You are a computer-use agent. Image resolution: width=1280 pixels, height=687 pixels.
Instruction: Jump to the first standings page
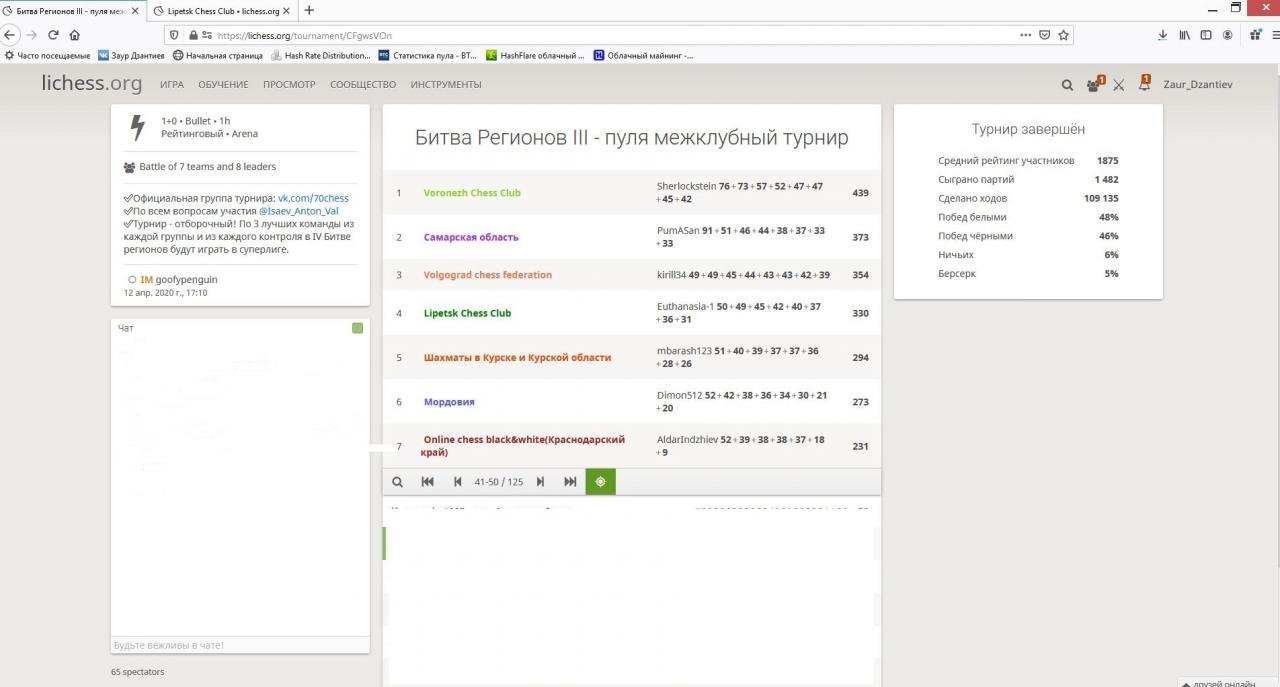click(x=427, y=482)
